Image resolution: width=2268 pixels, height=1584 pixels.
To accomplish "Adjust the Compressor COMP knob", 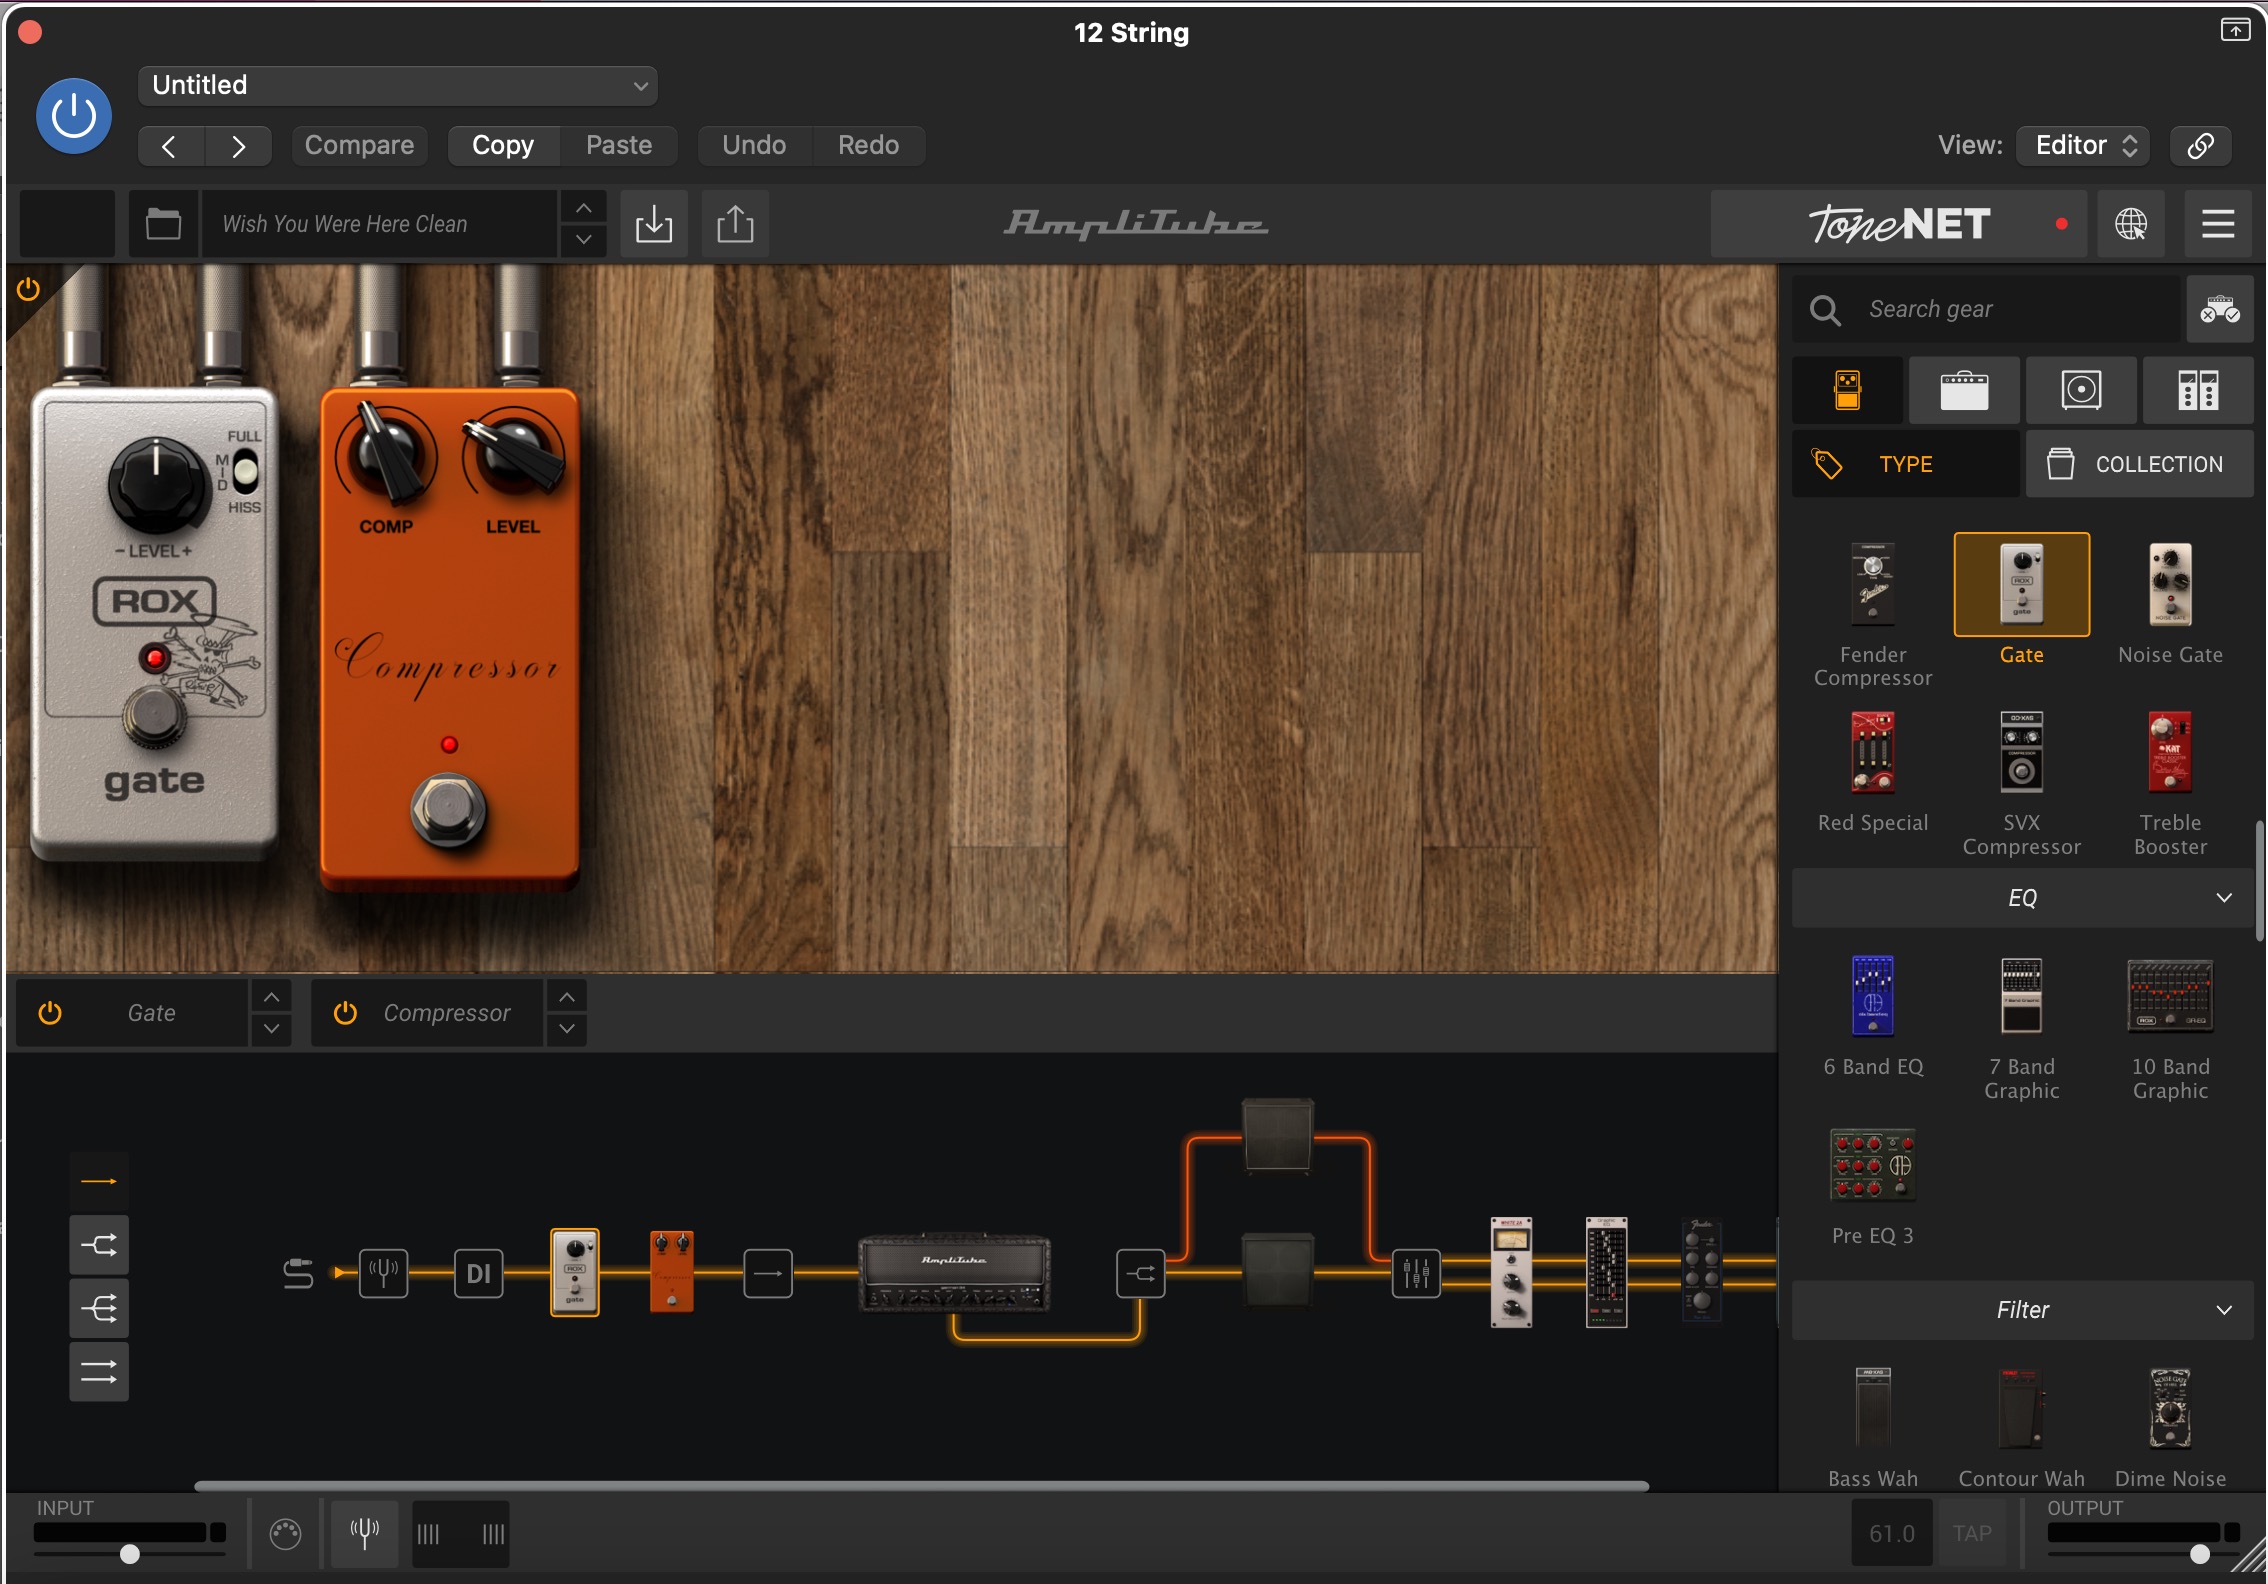I will 388,456.
